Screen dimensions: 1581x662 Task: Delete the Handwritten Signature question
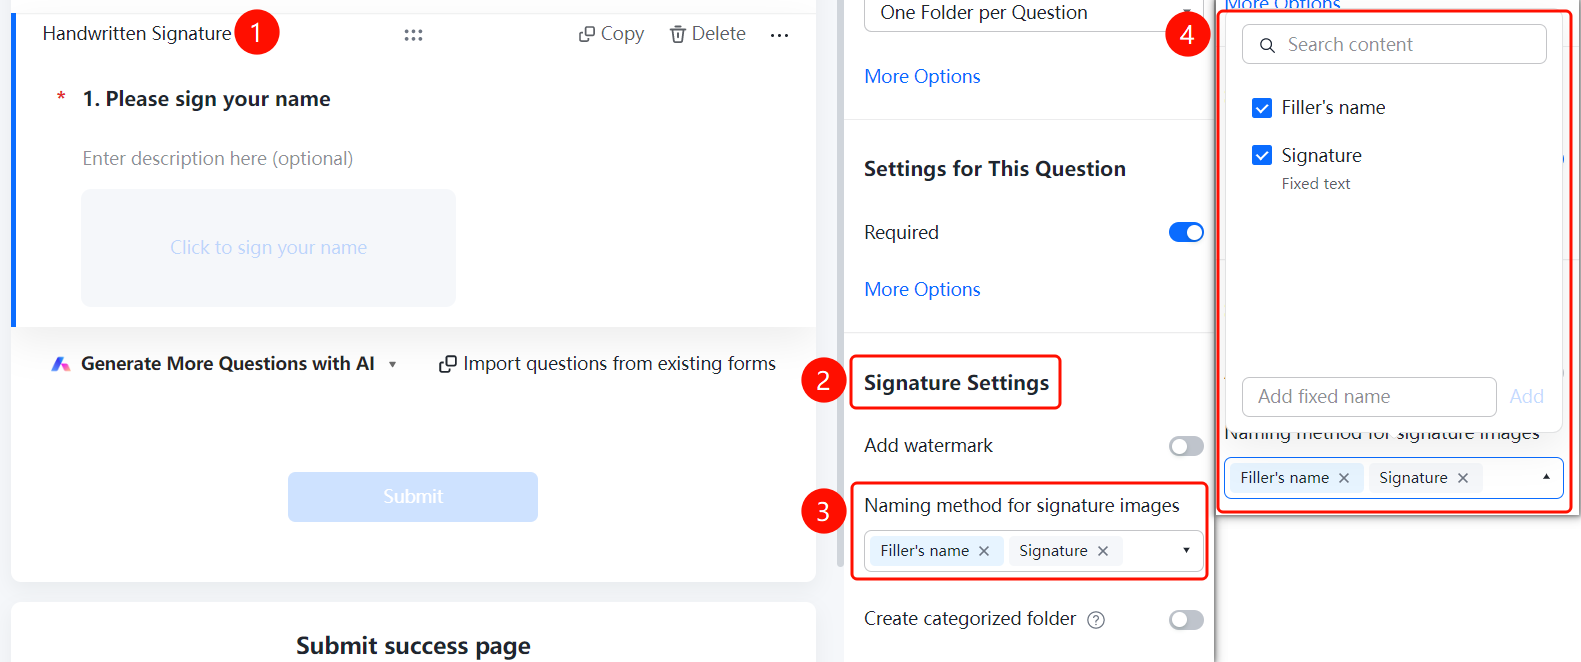(x=707, y=34)
